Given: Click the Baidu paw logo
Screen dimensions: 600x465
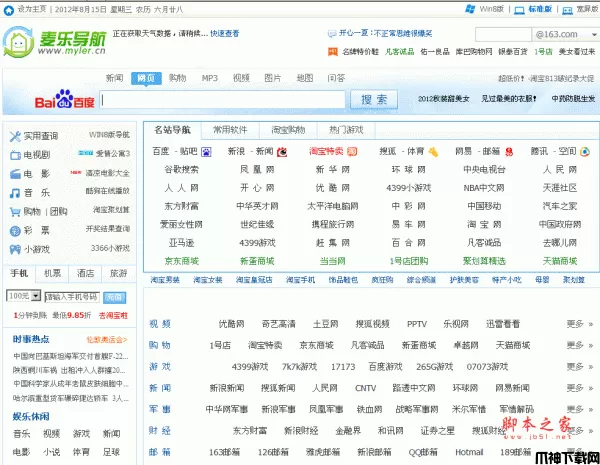Looking at the screenshot, I should coord(65,98).
